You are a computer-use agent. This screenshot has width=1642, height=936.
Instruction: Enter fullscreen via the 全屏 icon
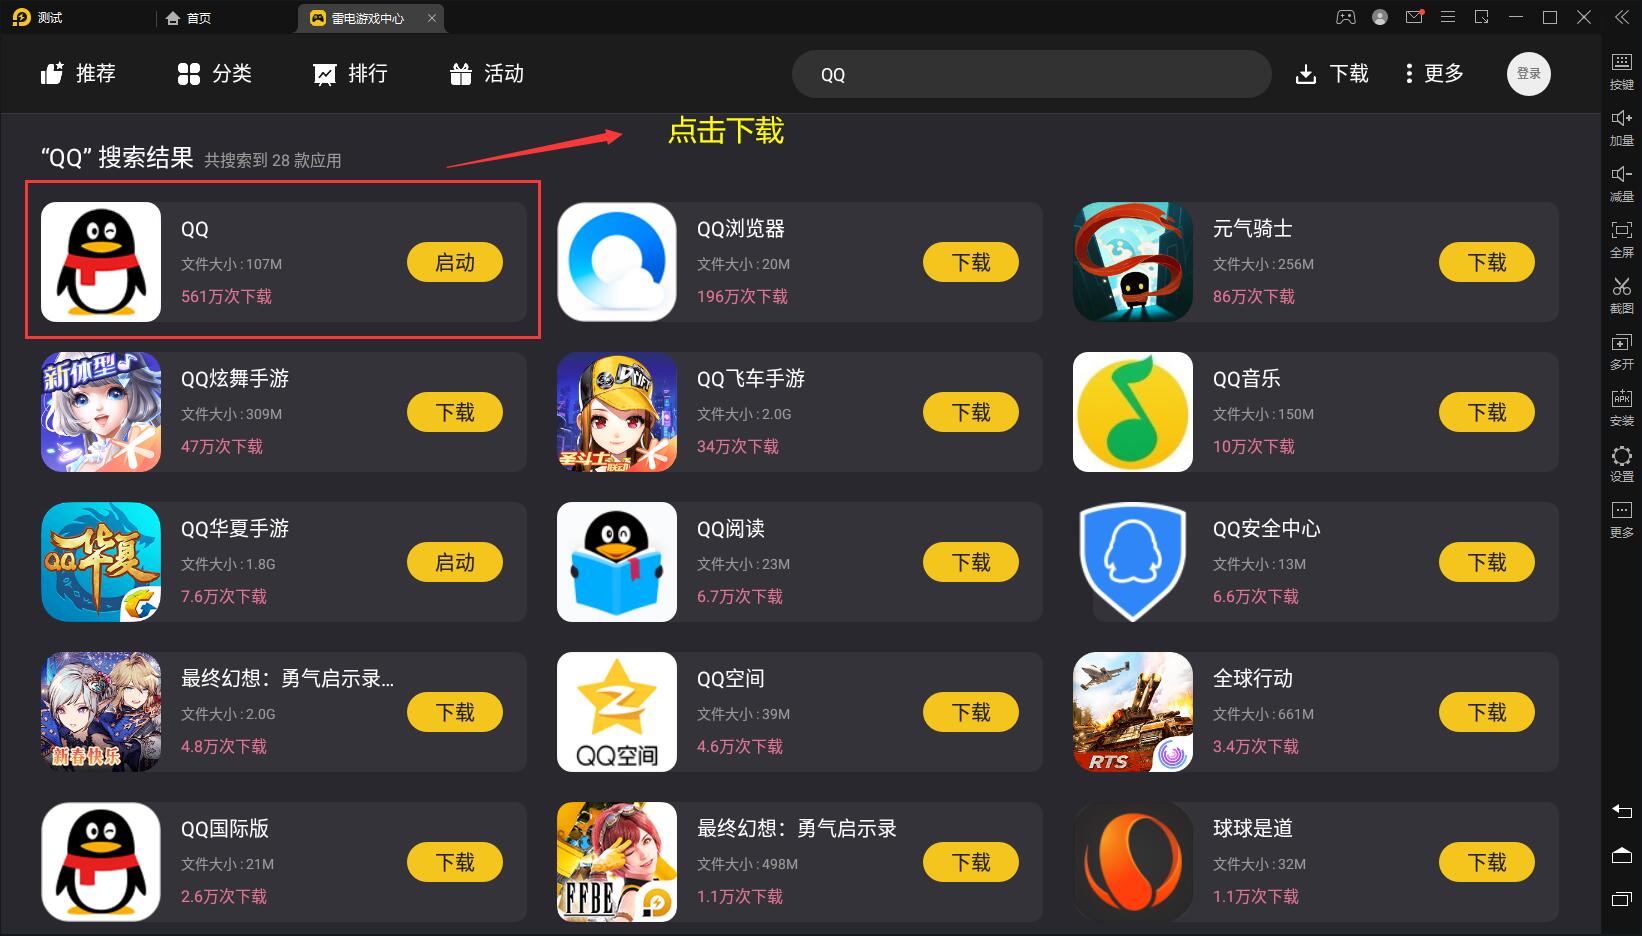pos(1621,239)
